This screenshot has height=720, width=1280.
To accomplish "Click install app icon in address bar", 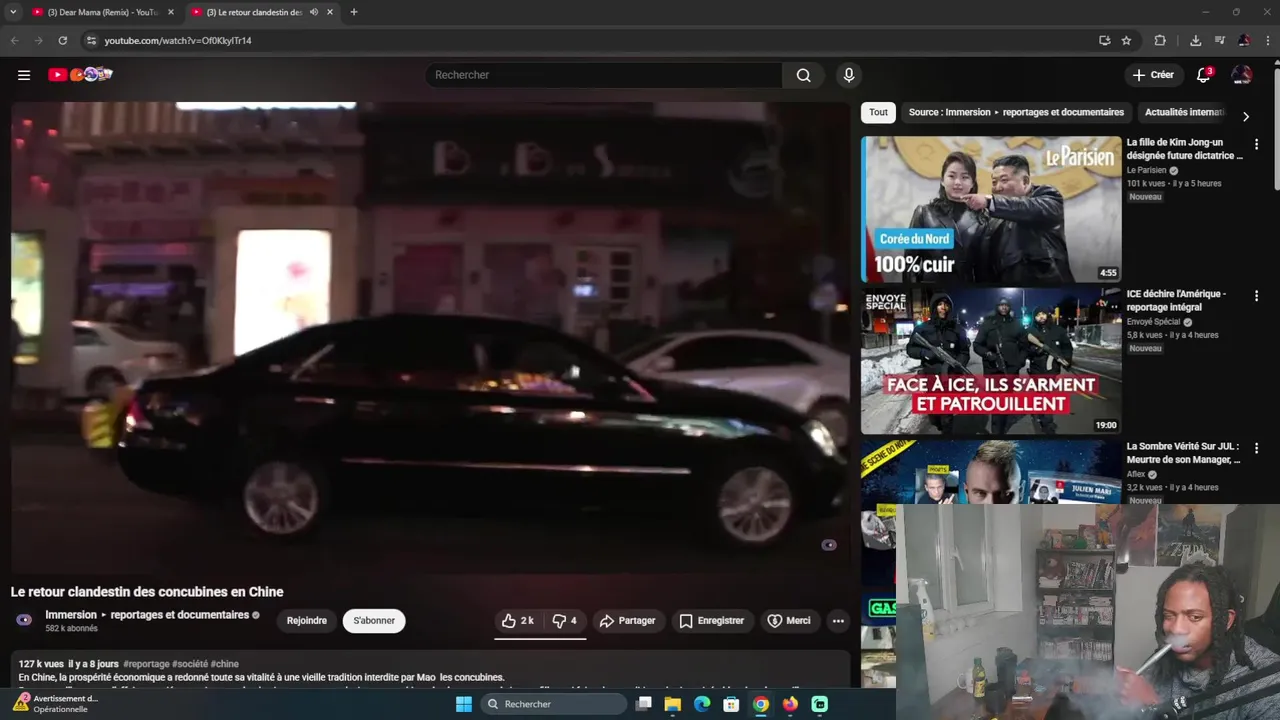I will click(x=1104, y=40).
